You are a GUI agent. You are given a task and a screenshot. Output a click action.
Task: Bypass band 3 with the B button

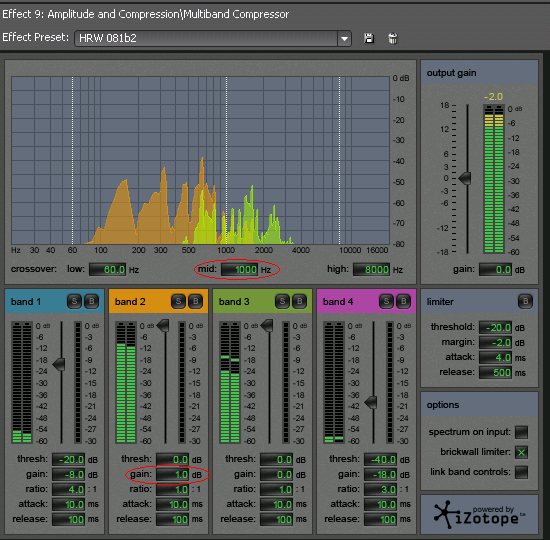click(300, 301)
